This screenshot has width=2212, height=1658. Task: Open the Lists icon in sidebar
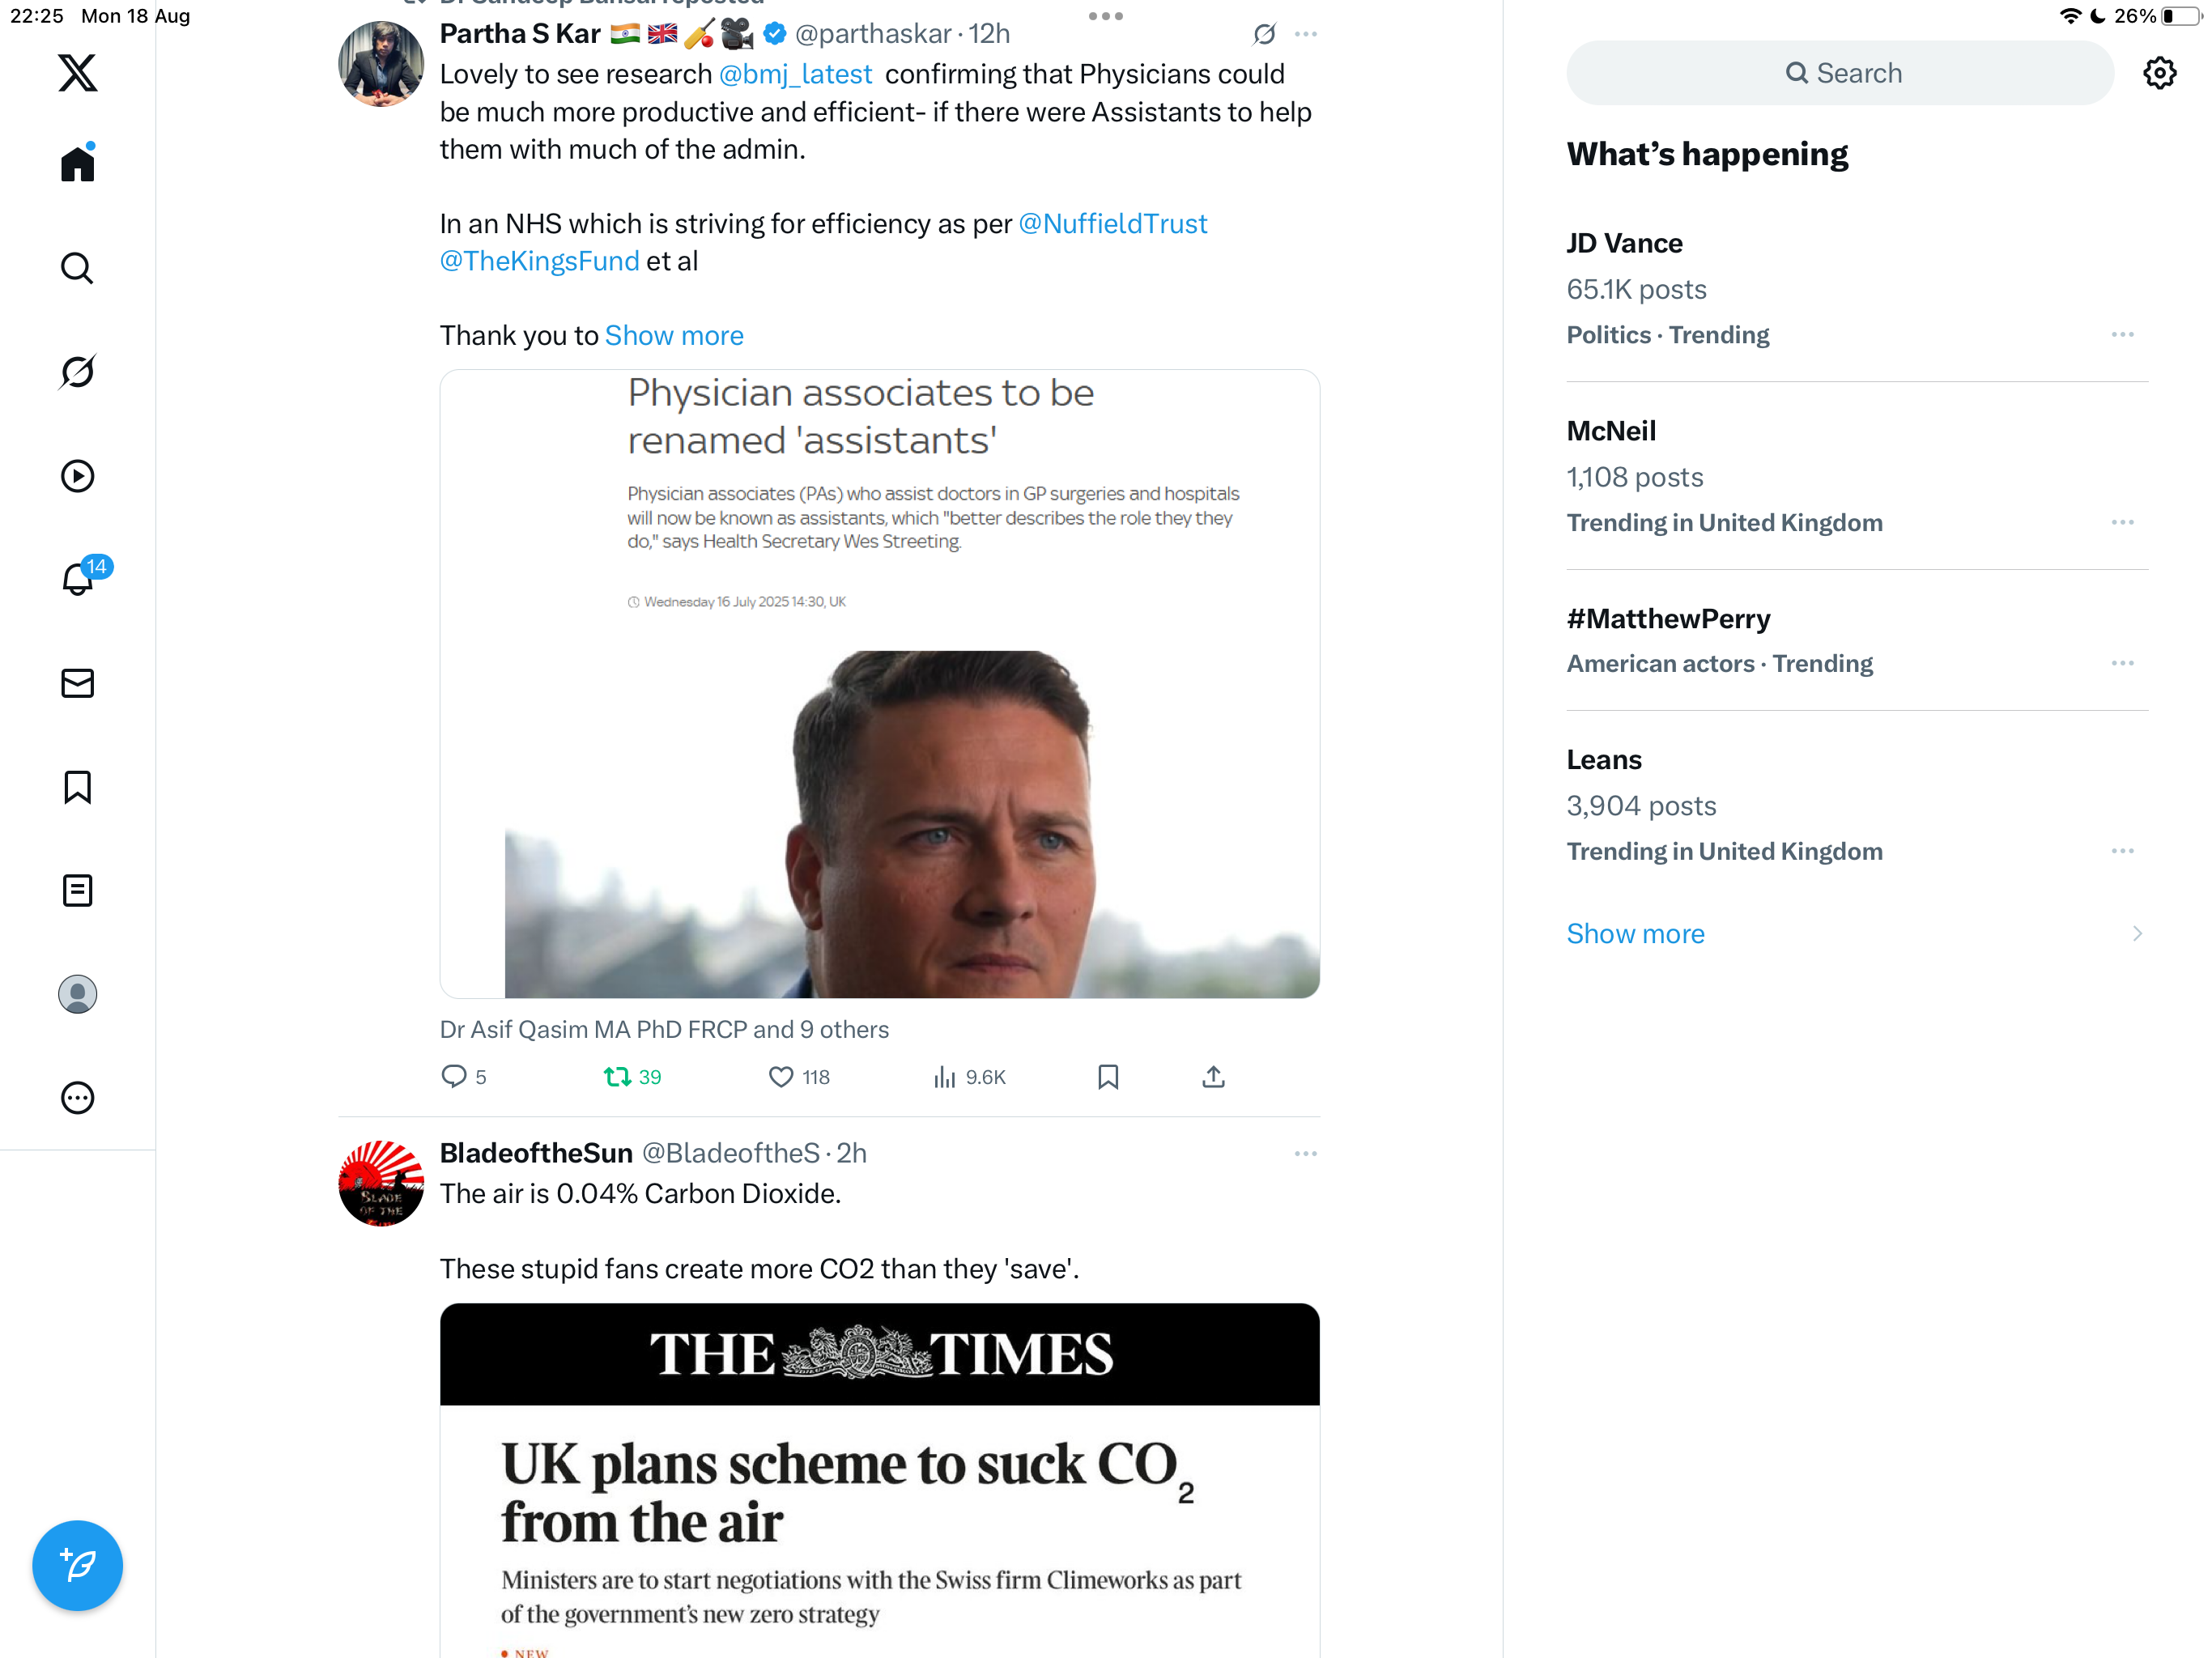click(x=77, y=890)
